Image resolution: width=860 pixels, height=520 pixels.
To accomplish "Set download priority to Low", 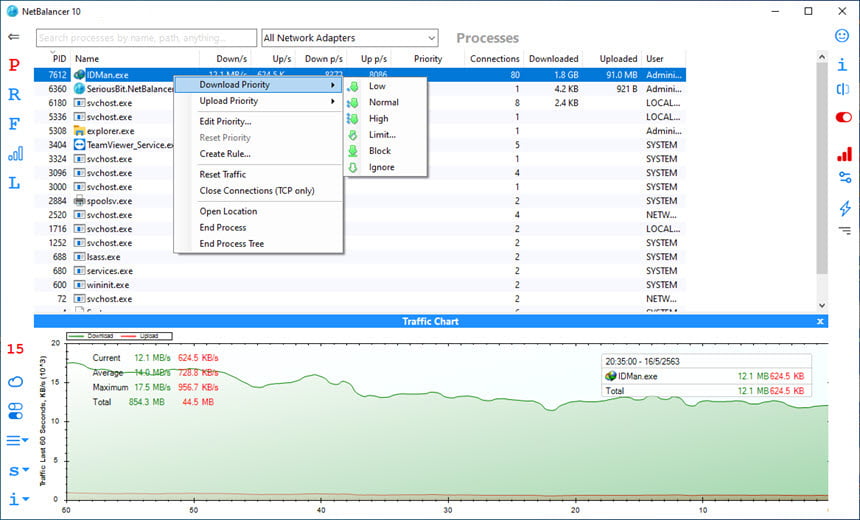I will point(386,86).
